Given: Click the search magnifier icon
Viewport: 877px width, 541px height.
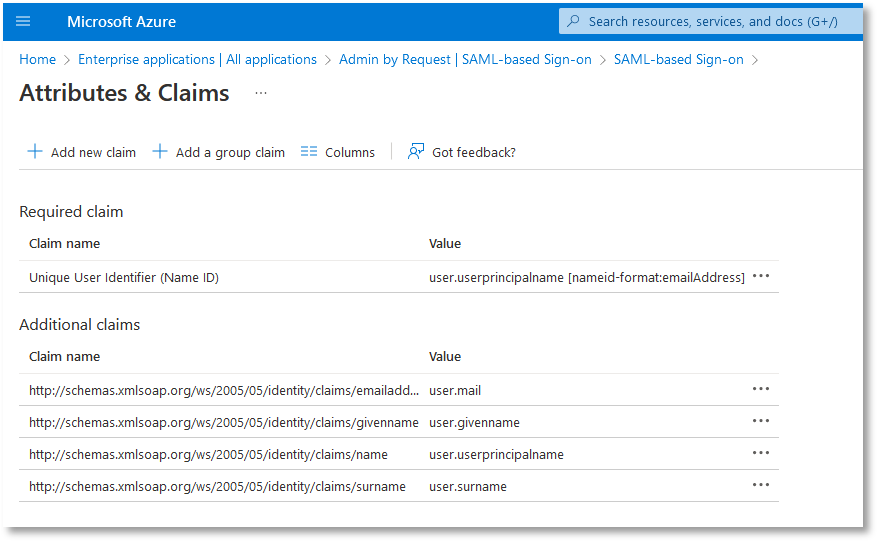Looking at the screenshot, I should 573,21.
